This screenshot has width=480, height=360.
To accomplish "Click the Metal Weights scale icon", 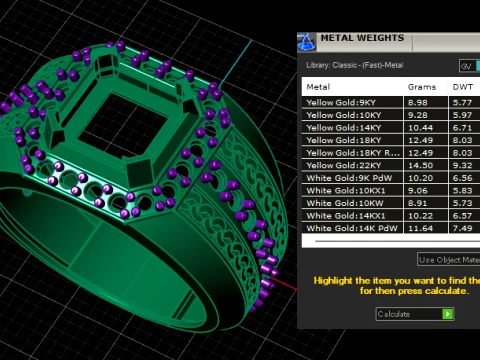I will pos(306,42).
